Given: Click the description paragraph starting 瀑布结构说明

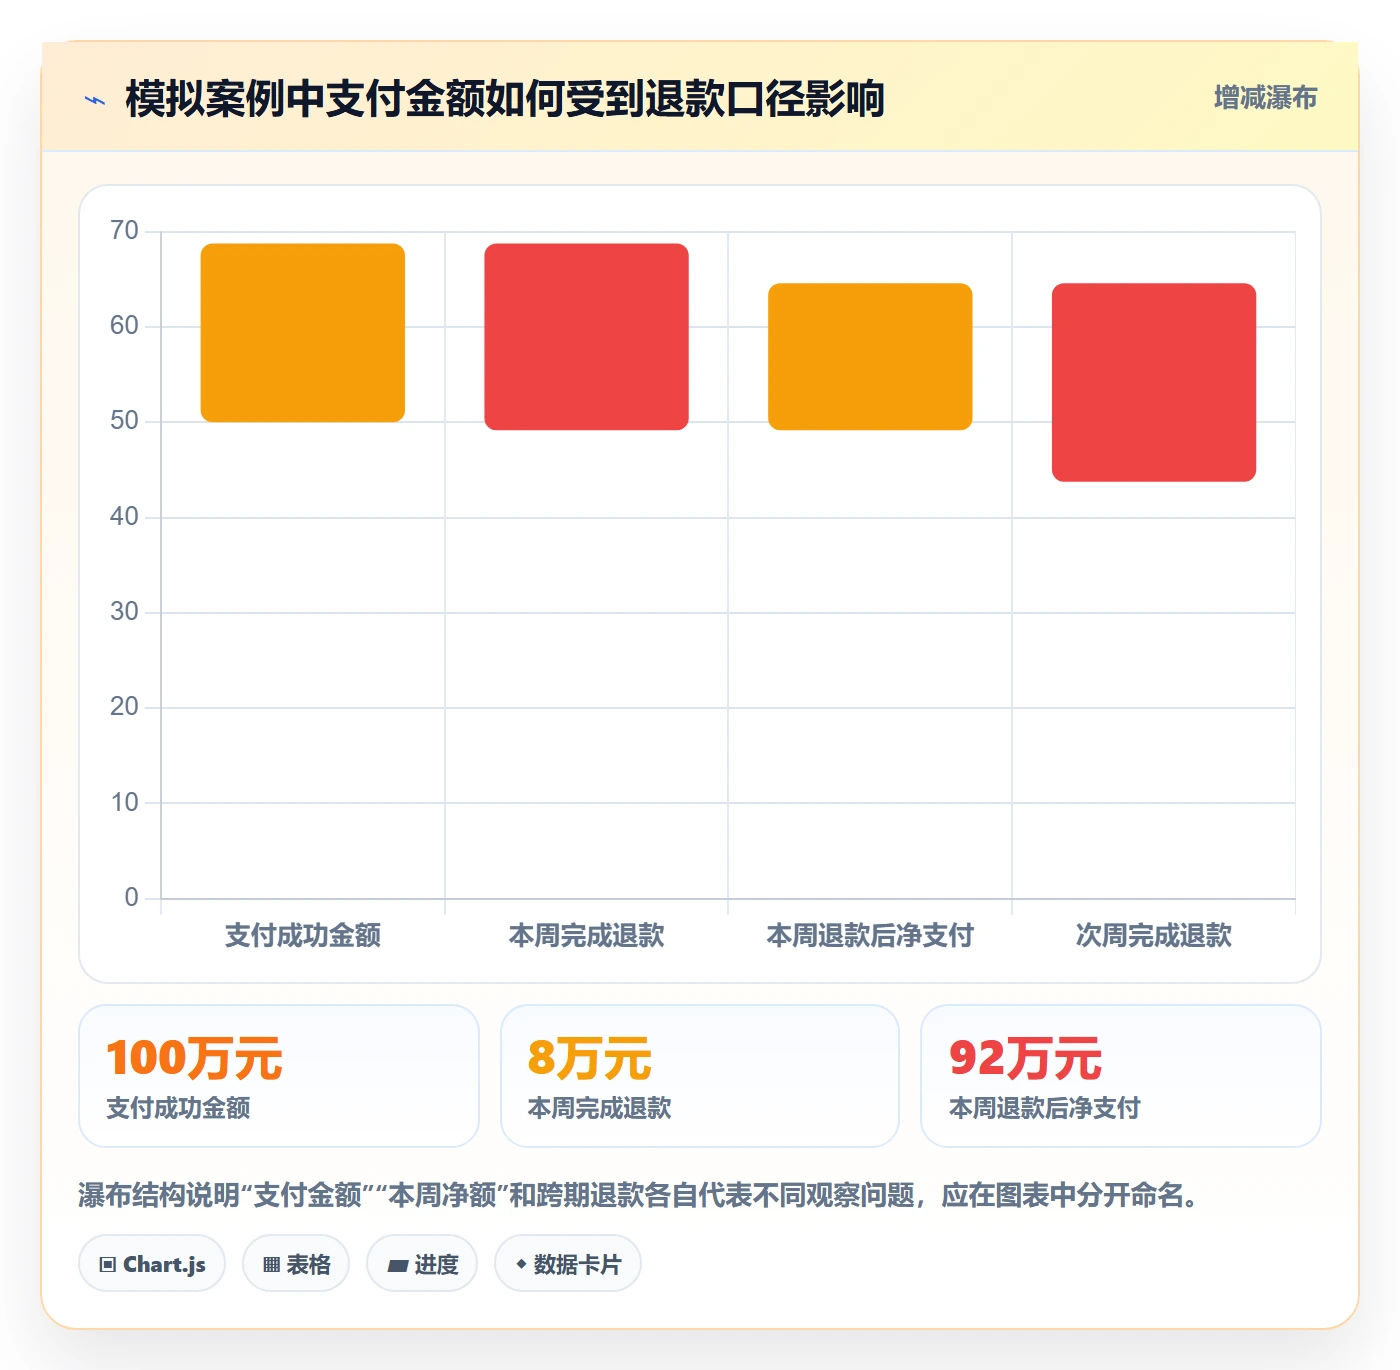Looking at the screenshot, I should pyautogui.click(x=642, y=1195).
